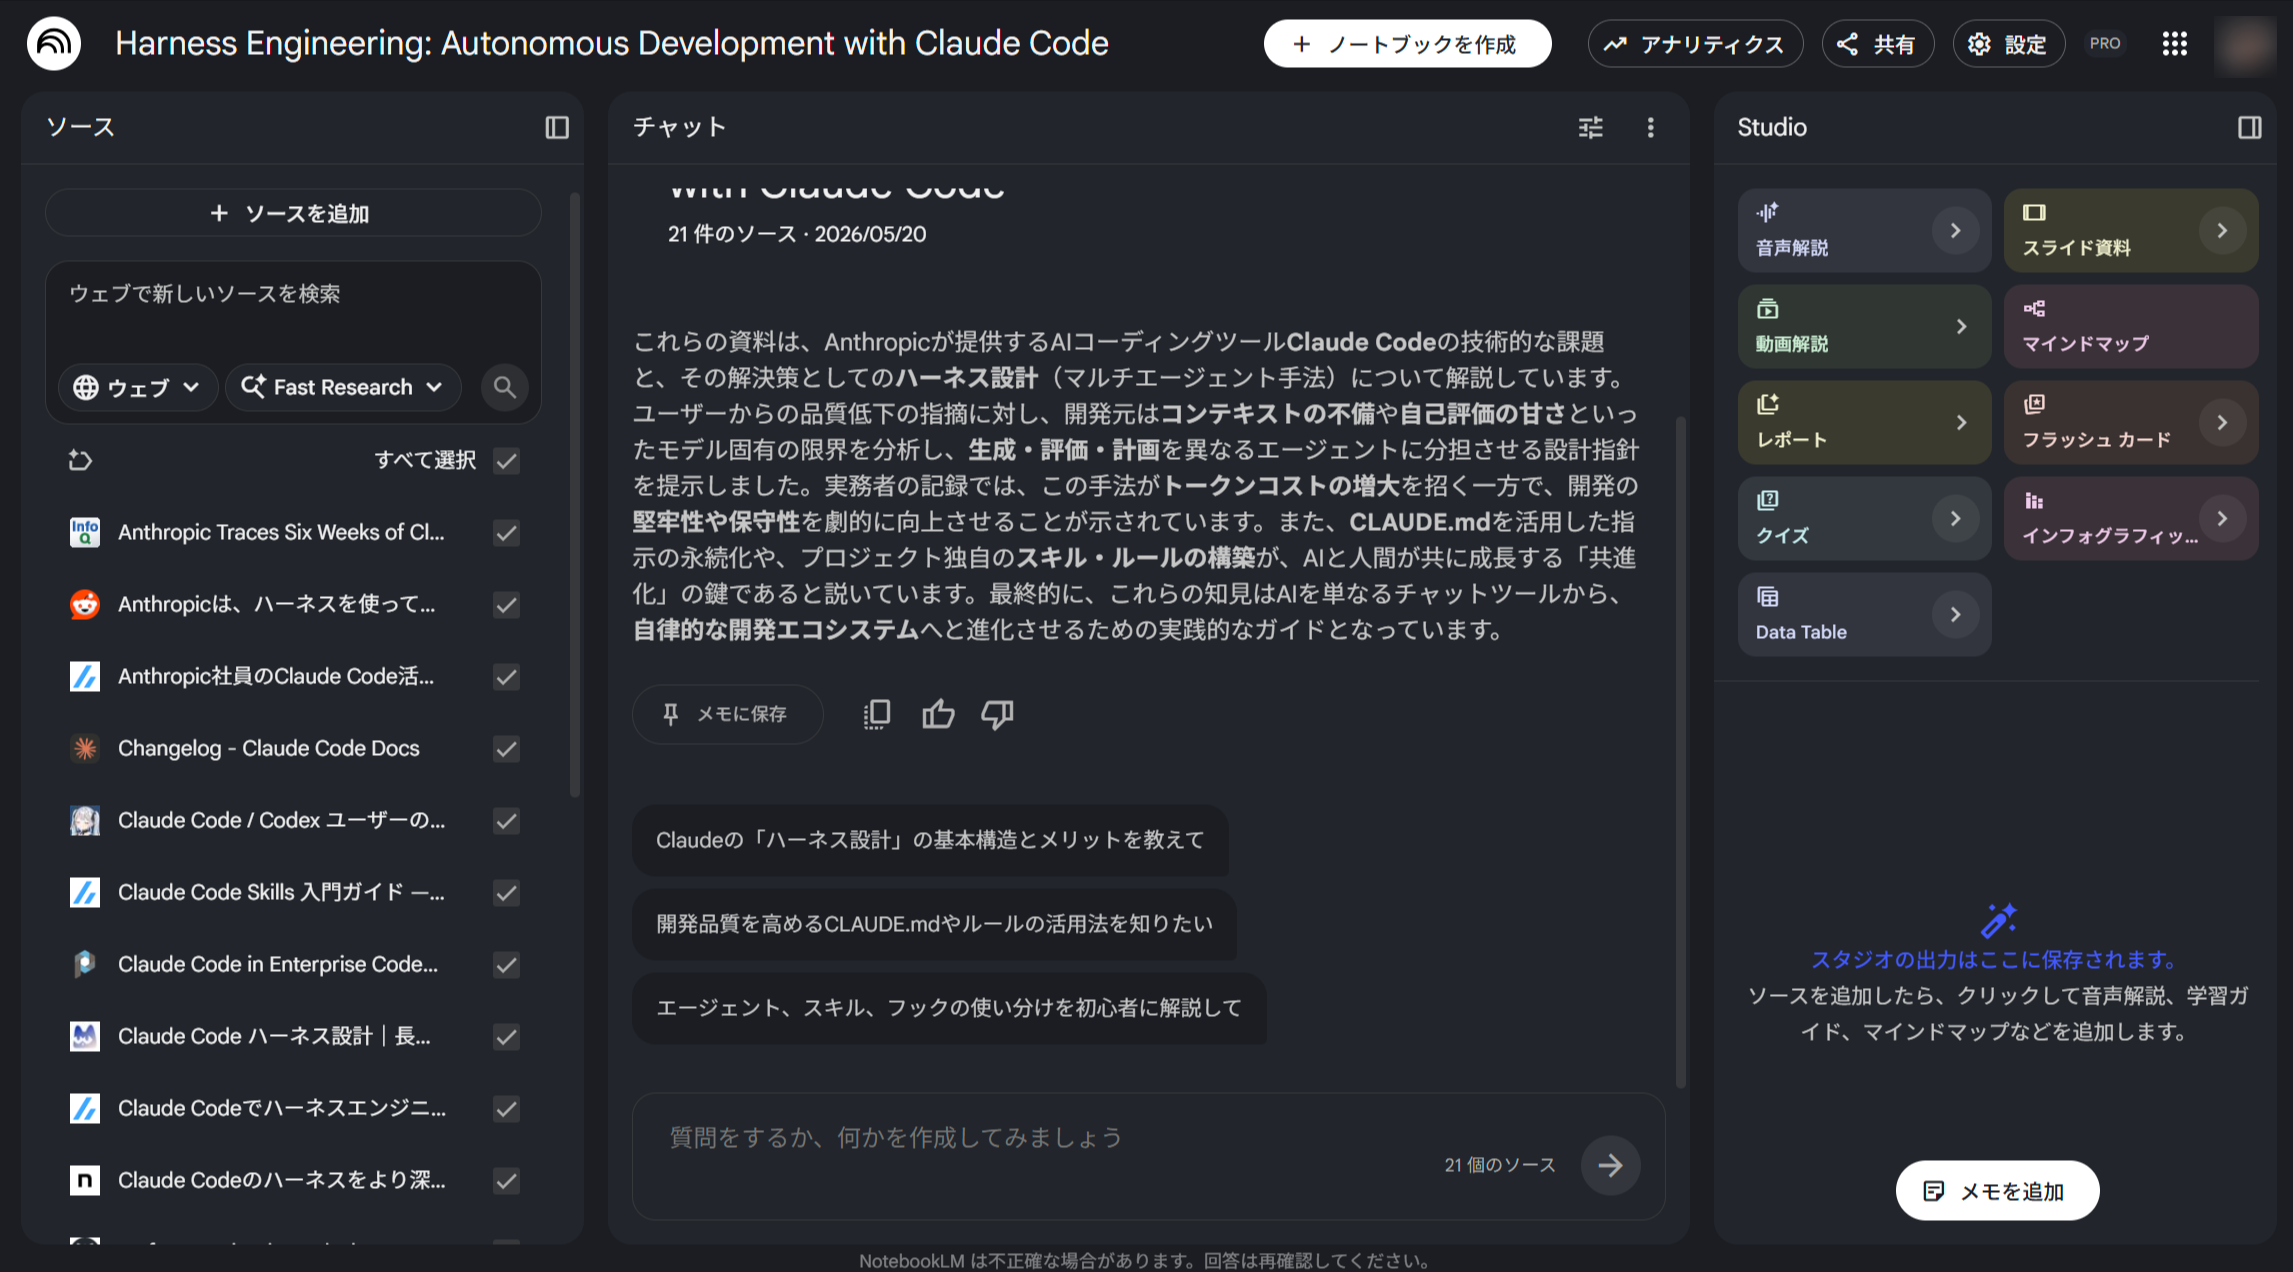Send the question with the arrow button
Viewport: 2293px width, 1272px height.
(x=1610, y=1165)
